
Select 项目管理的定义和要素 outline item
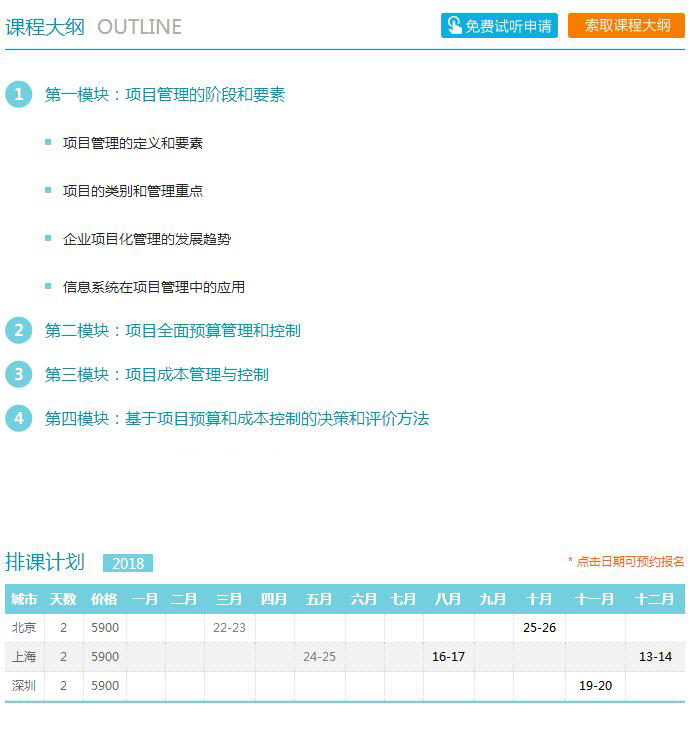[x=133, y=143]
